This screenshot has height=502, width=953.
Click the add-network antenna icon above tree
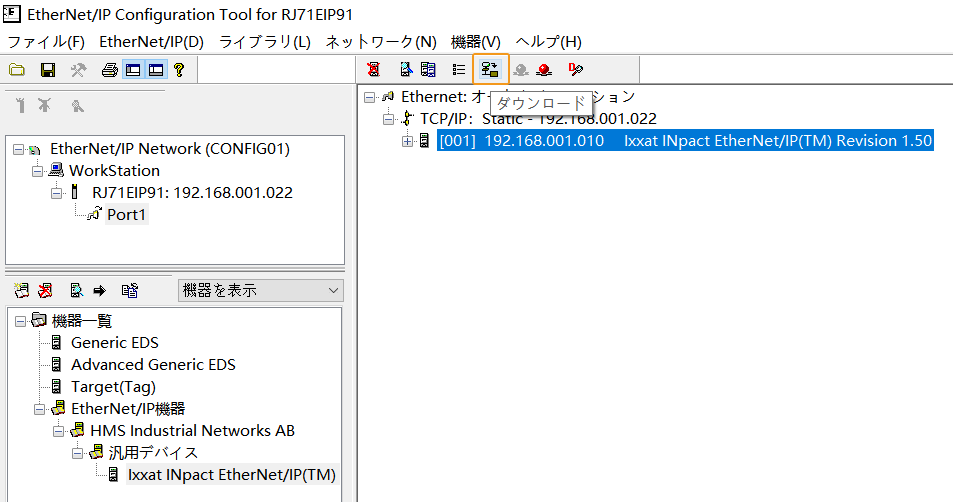(x=21, y=105)
